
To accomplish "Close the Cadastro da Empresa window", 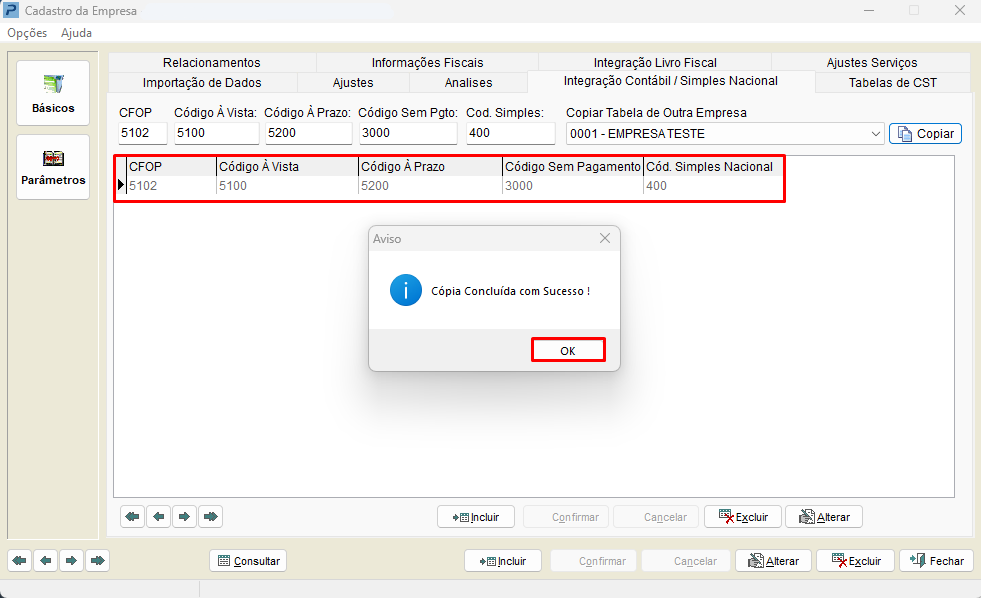I will 960,11.
